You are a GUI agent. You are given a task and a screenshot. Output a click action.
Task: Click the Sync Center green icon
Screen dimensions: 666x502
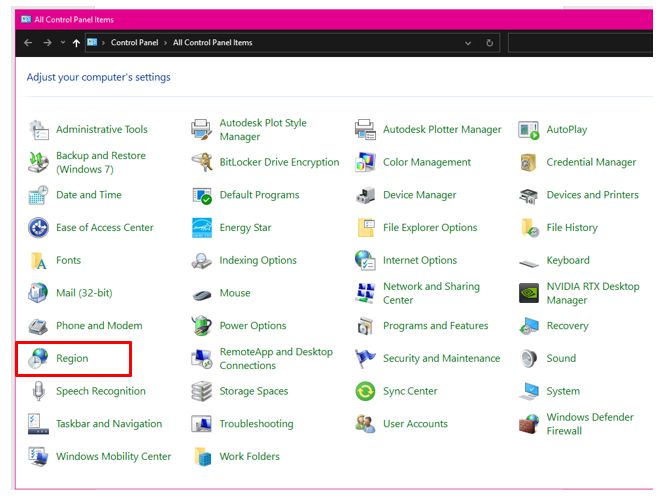pos(365,391)
